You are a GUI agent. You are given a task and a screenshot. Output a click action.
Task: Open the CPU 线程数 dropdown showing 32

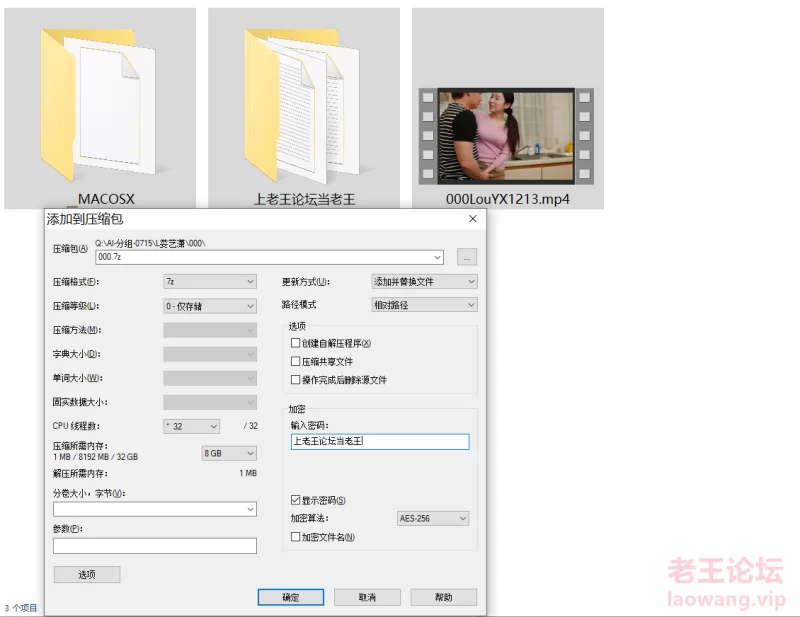coord(191,426)
